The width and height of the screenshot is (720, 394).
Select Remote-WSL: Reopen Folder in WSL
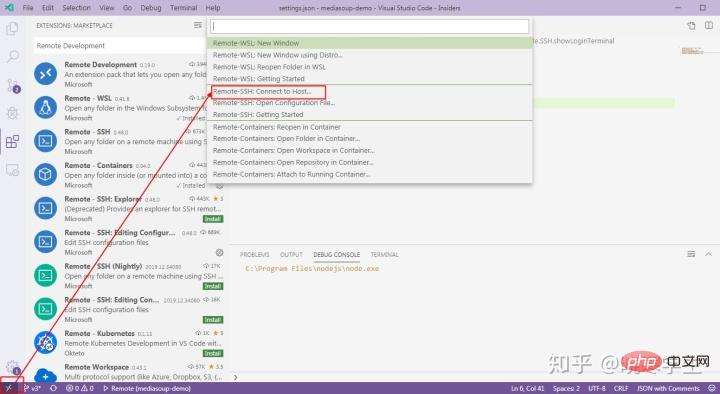[x=370, y=67]
